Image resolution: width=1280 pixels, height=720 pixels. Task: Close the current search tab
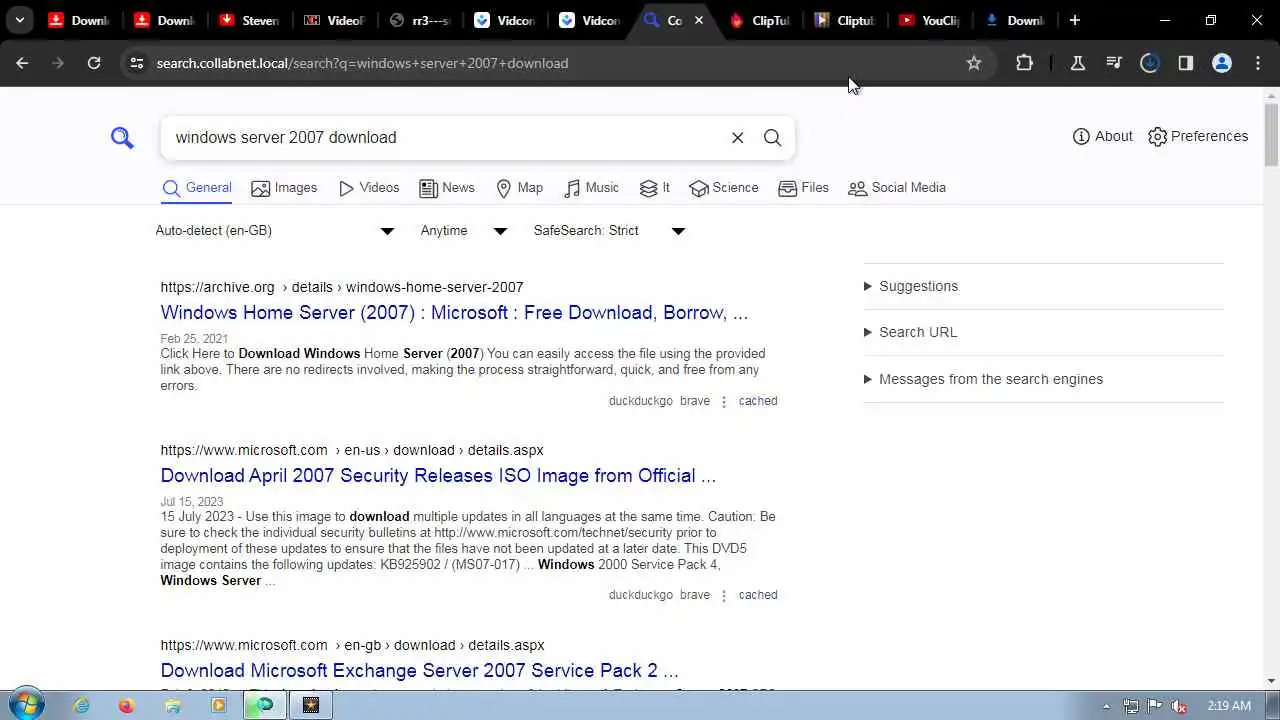[699, 20]
